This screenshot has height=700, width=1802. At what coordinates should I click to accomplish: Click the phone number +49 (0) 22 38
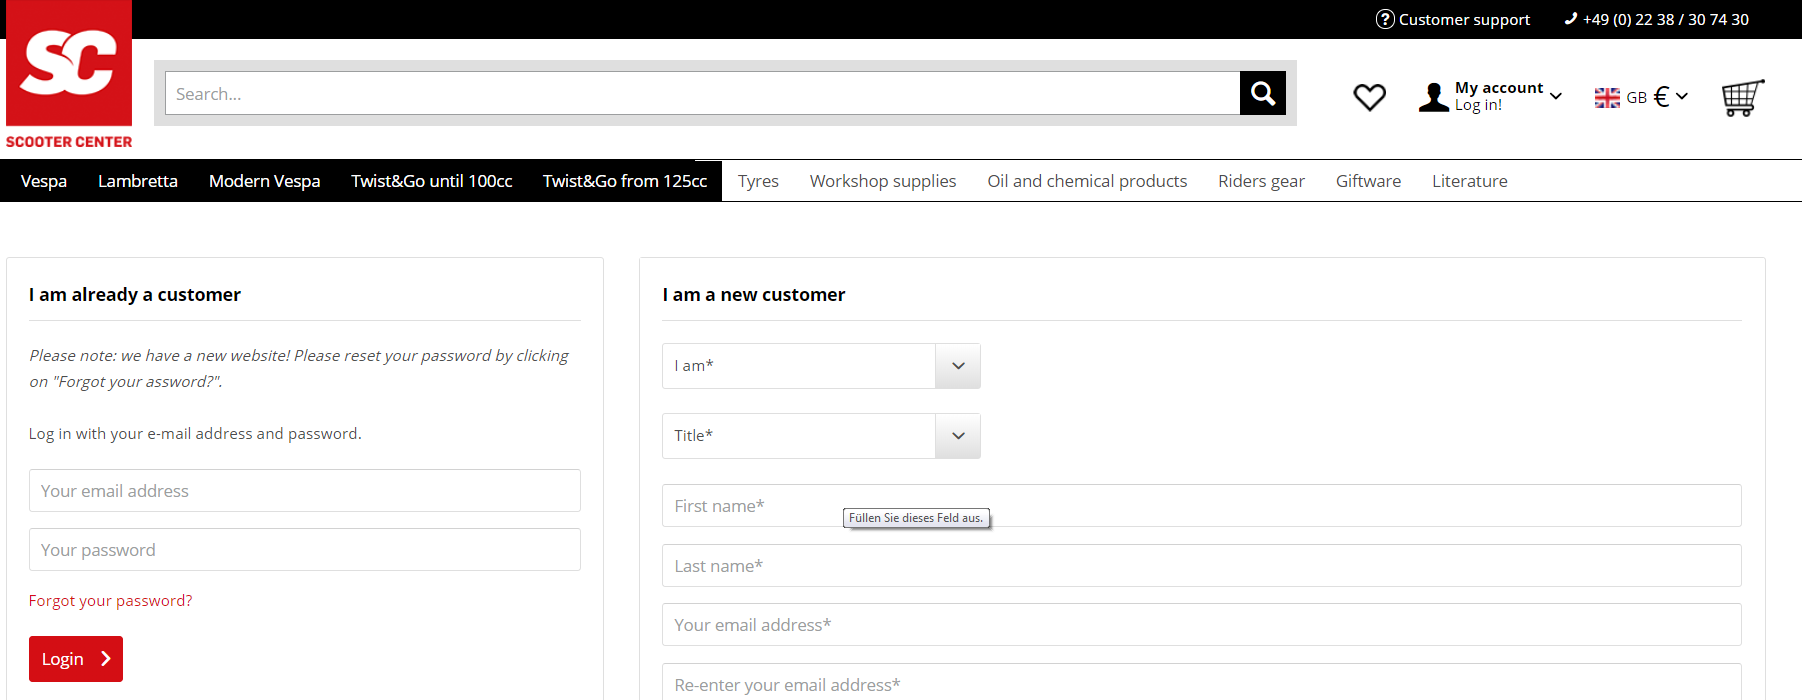(1666, 19)
